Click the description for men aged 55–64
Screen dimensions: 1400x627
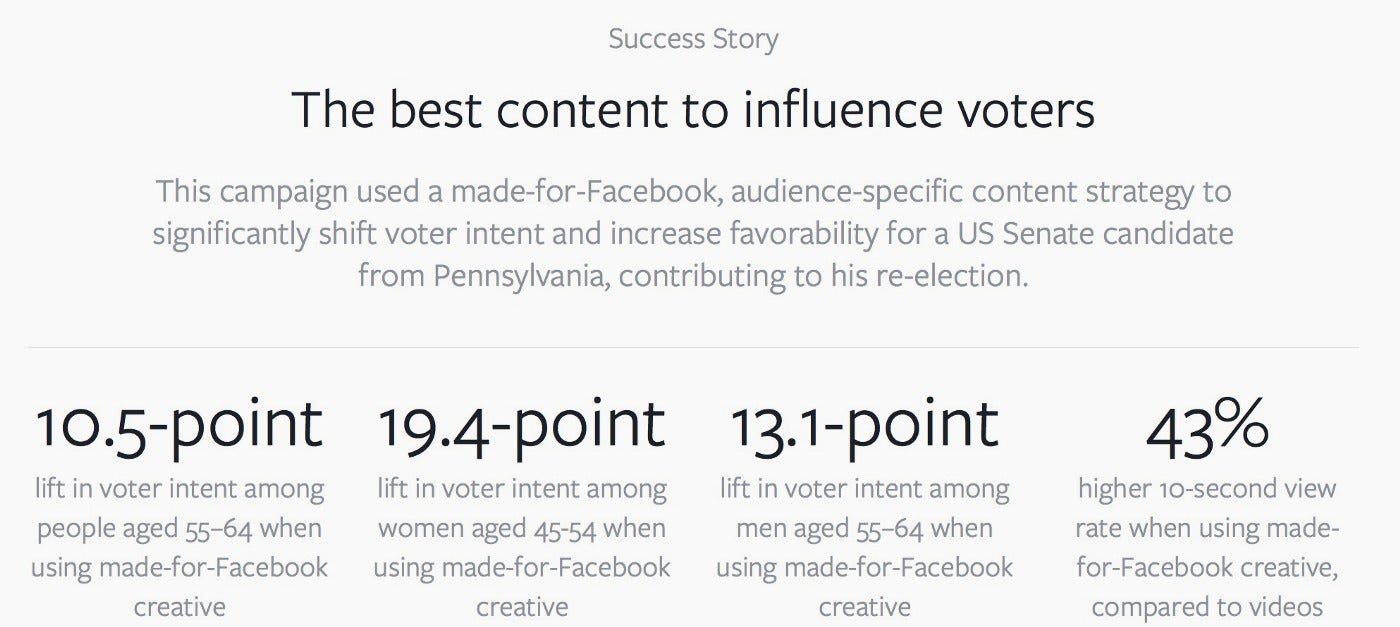865,548
